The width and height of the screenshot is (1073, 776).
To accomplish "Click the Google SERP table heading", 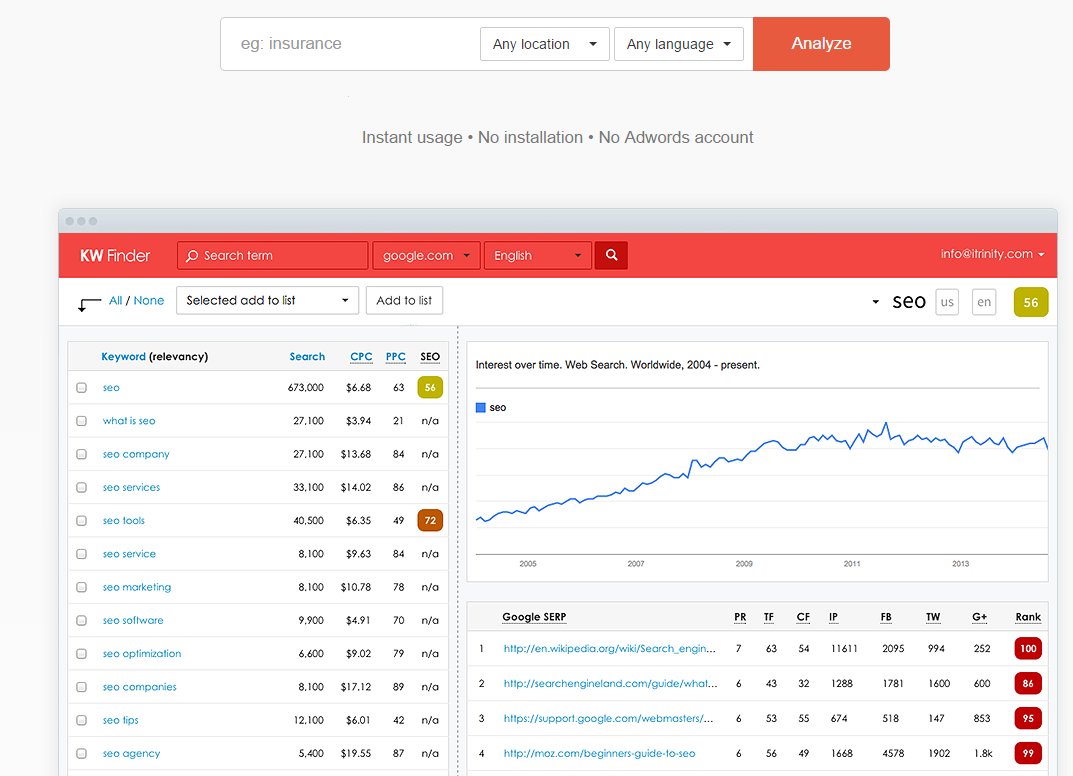I will click(534, 617).
